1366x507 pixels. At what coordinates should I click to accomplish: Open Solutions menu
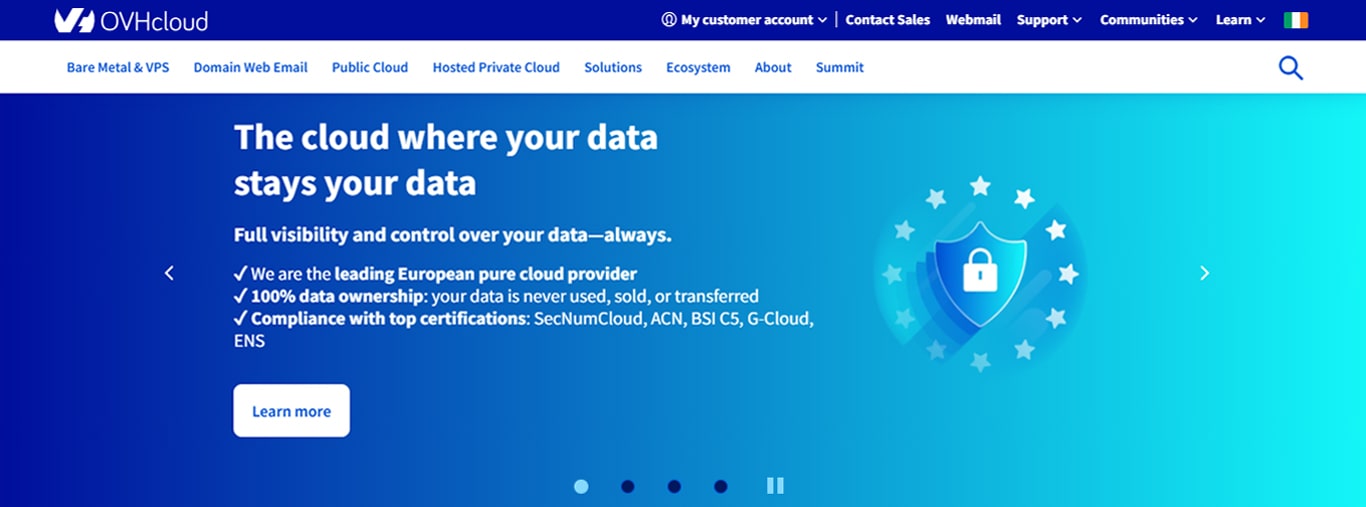tap(613, 68)
